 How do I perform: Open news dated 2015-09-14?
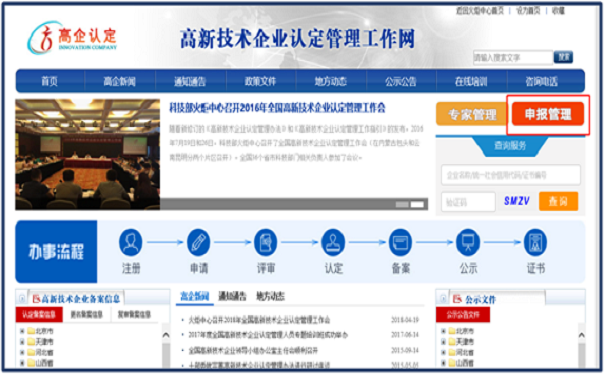253,350
